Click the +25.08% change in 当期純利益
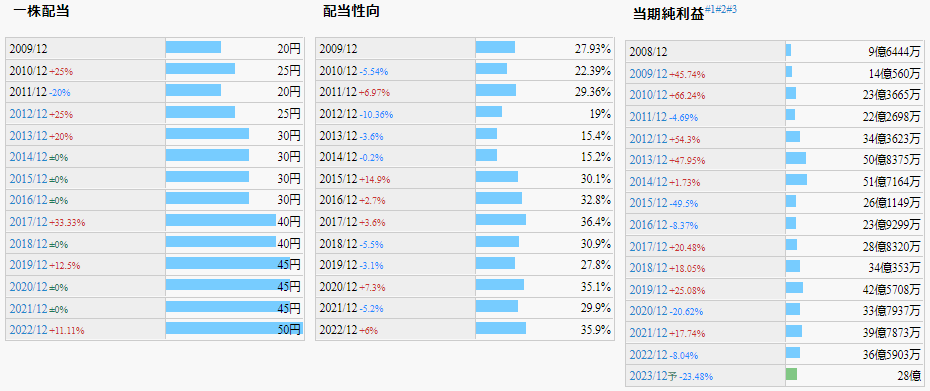Viewport: 930px width, 391px height. tap(687, 291)
